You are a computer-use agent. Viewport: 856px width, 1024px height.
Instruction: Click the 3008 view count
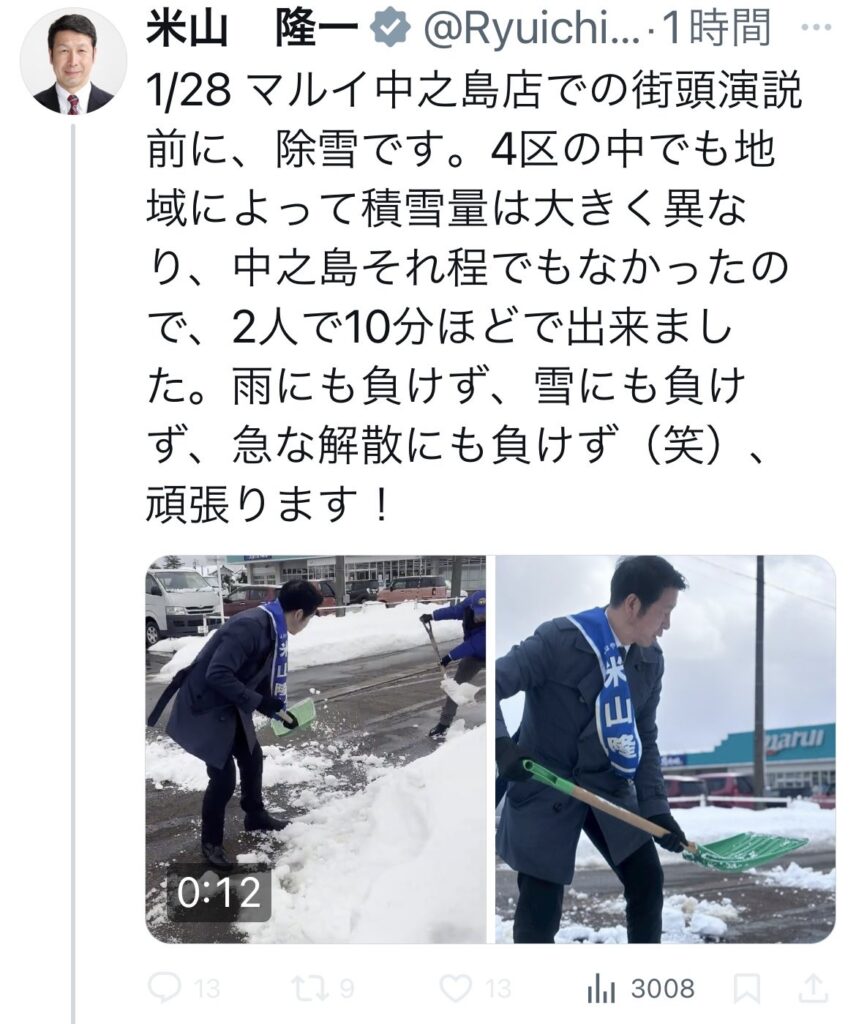[x=662, y=989]
